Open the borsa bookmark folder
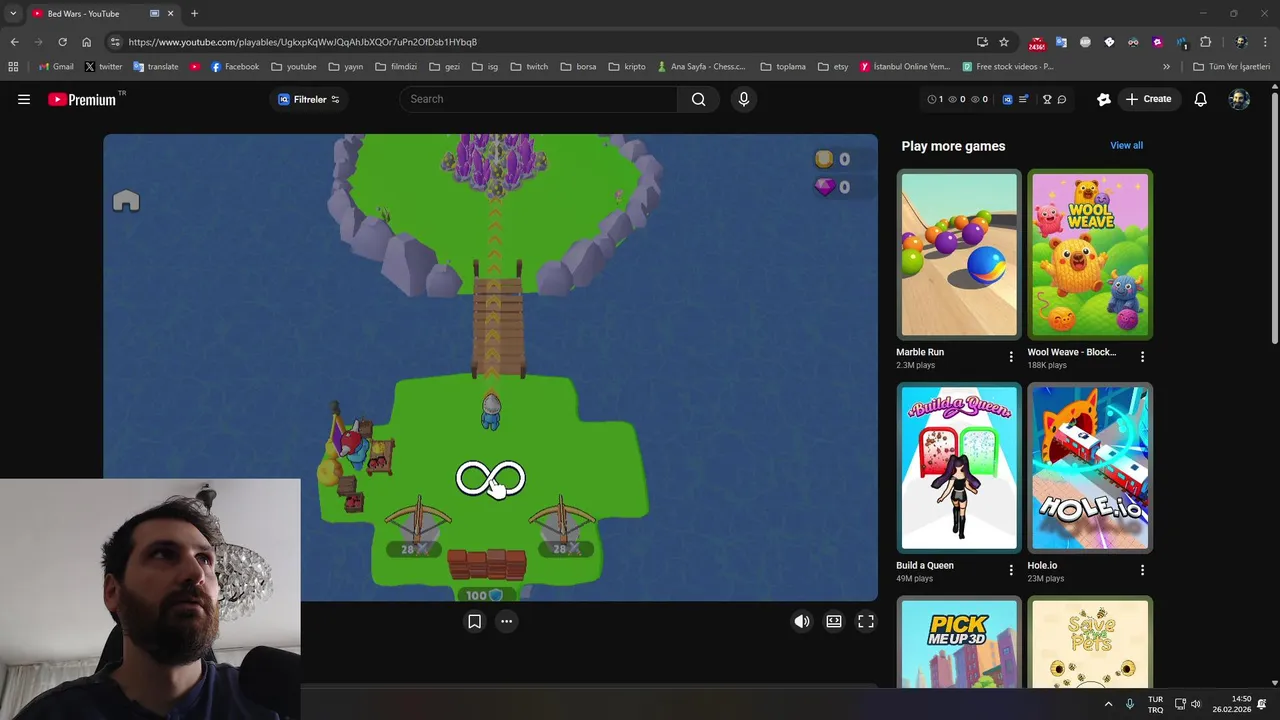Screen dimensions: 1280x720 tap(578, 67)
